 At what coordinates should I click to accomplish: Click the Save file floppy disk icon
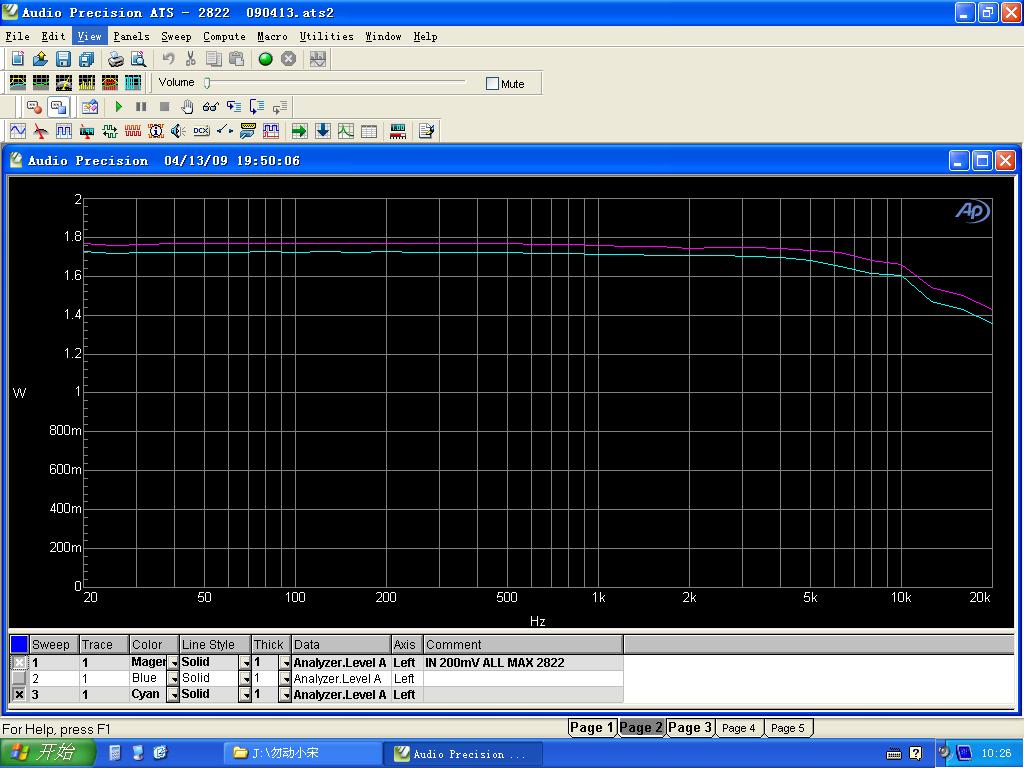tap(63, 60)
